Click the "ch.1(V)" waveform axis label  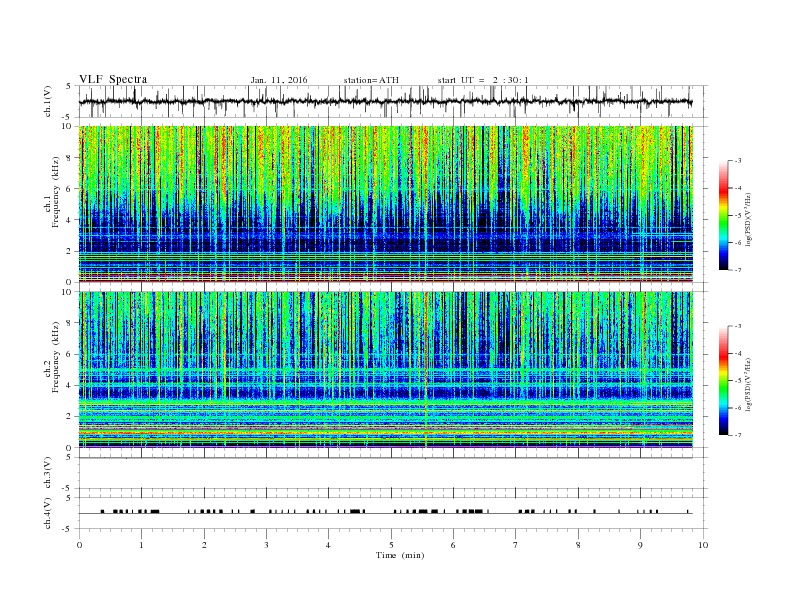tap(48, 101)
